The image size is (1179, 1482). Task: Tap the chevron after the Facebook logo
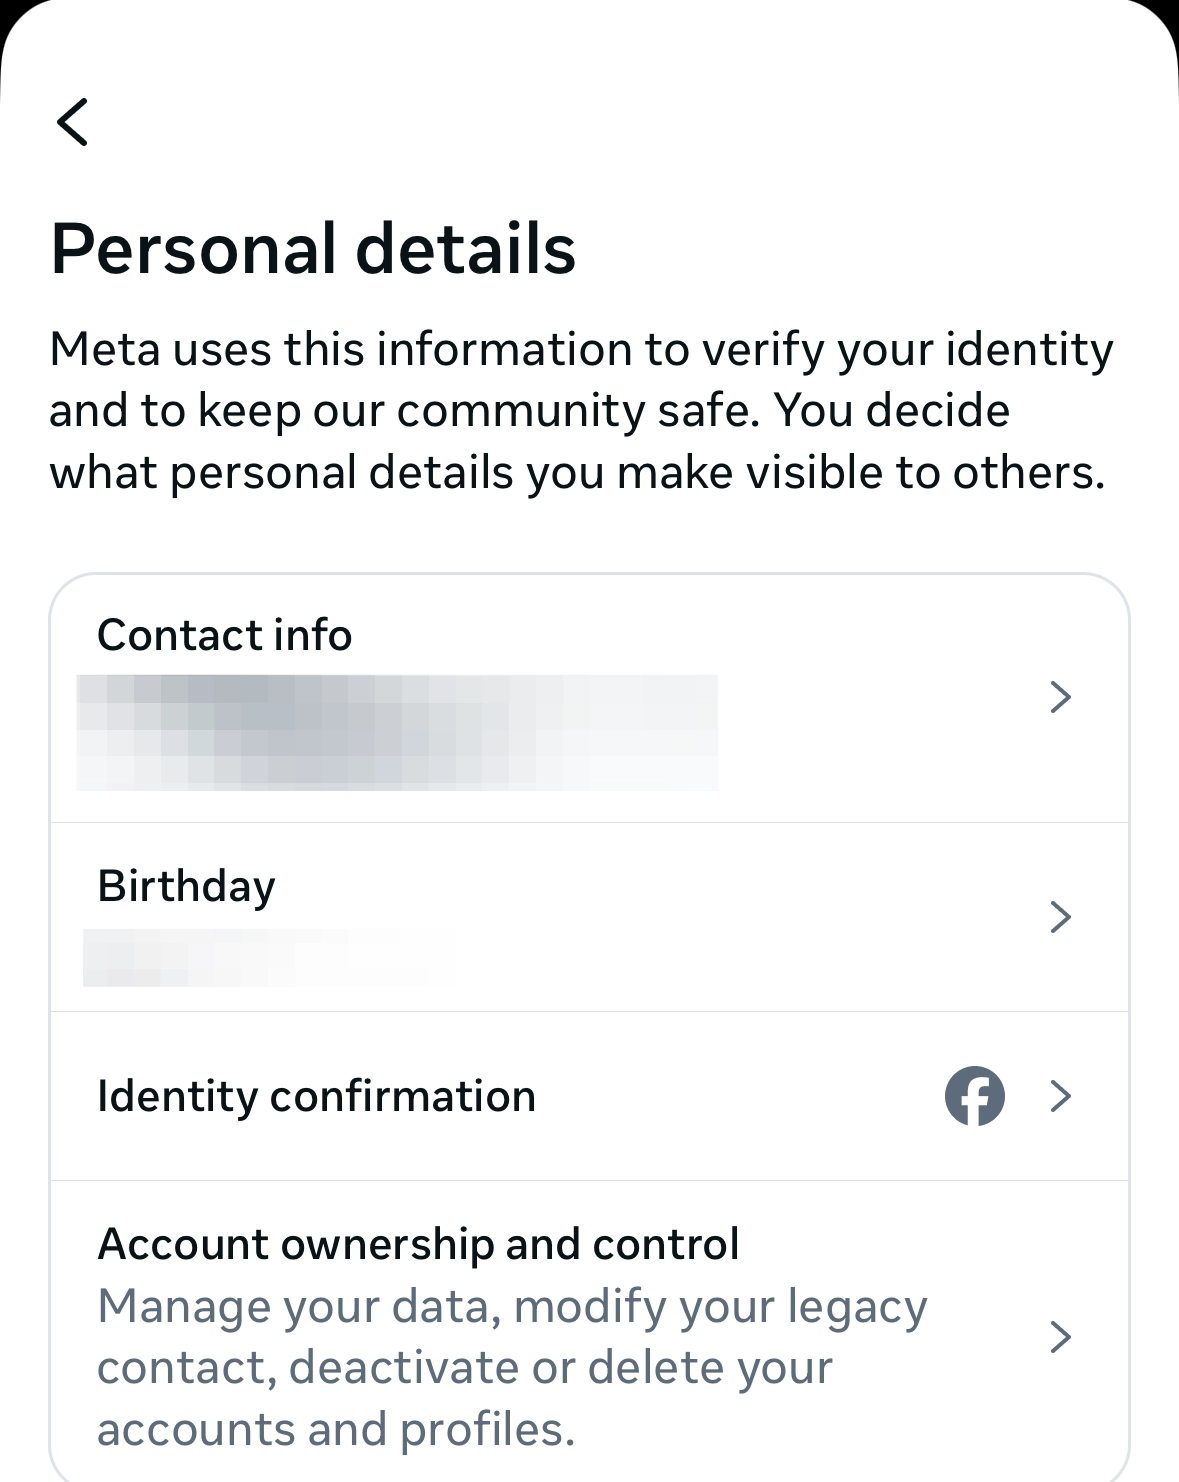coord(1061,1096)
